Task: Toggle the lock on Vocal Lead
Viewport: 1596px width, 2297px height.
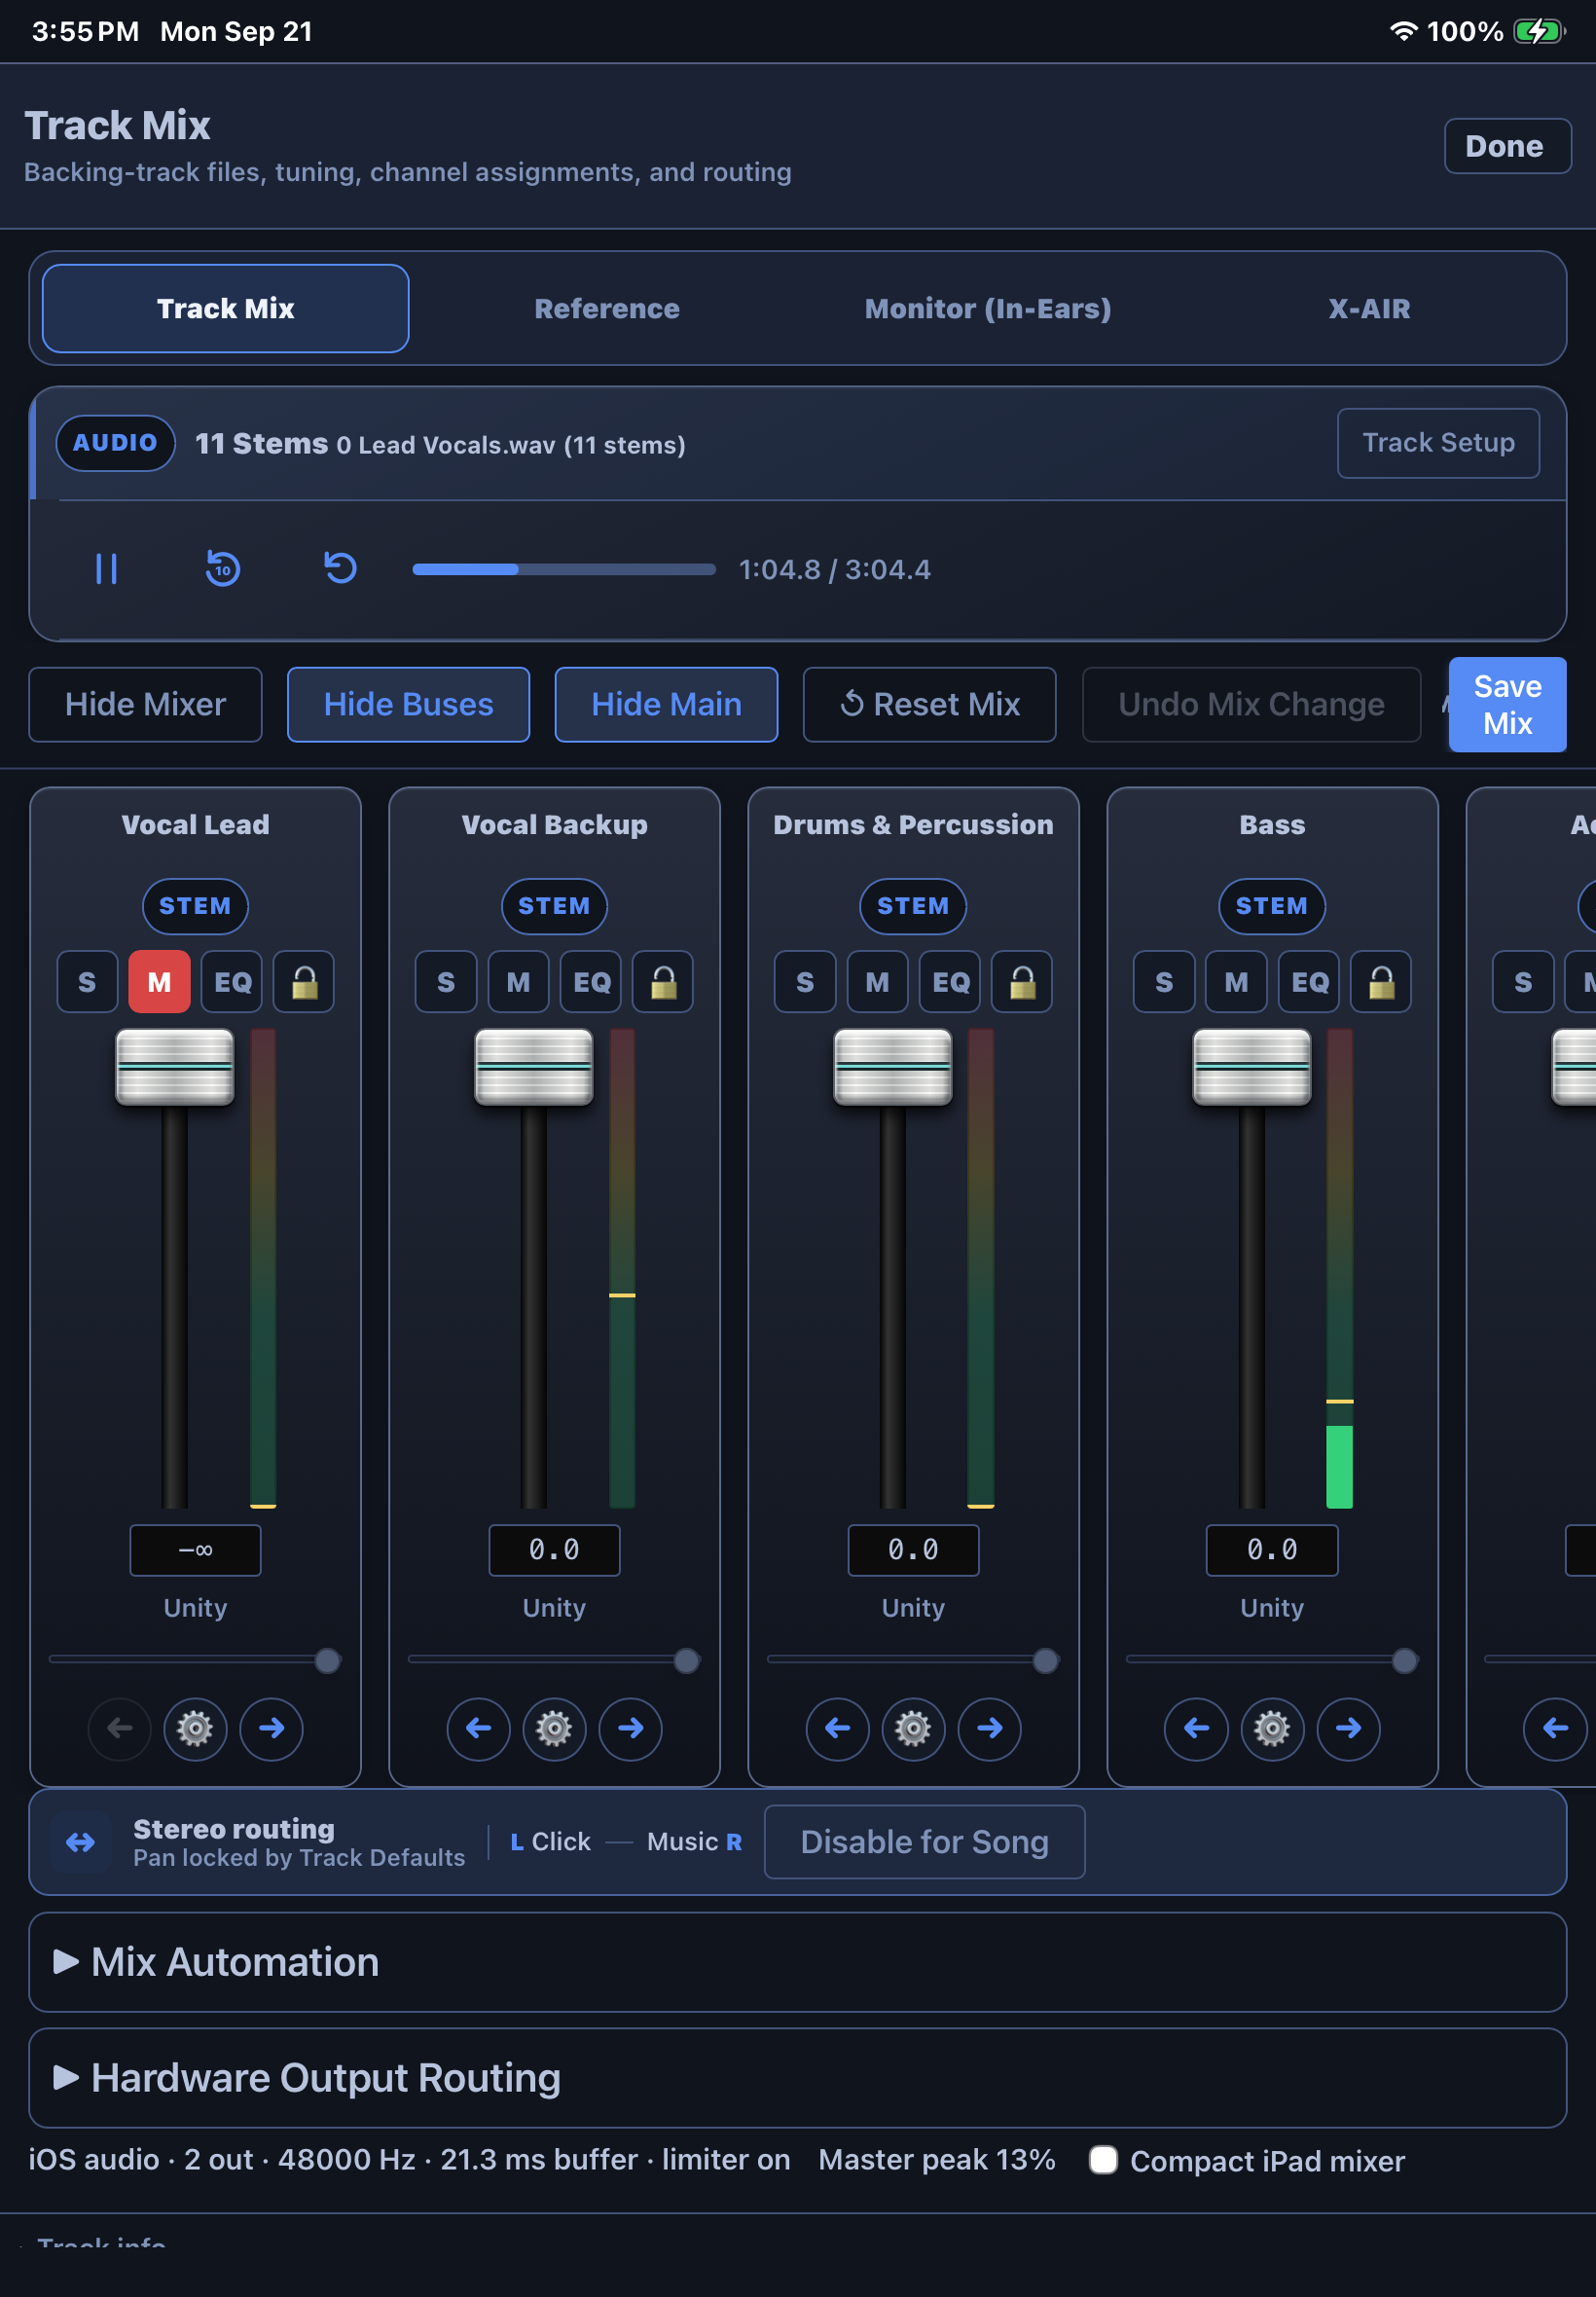Action: coord(304,982)
